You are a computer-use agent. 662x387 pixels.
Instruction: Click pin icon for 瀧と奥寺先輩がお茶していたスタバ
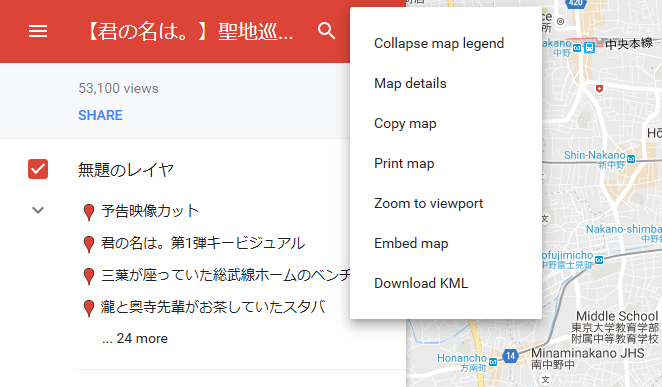click(89, 309)
